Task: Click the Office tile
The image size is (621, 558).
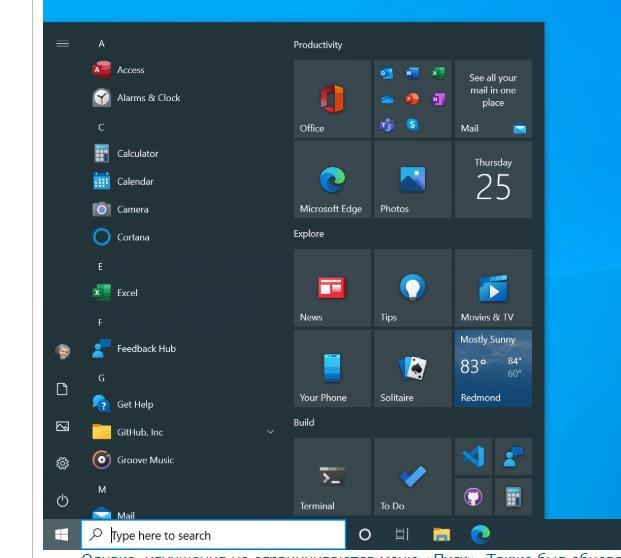Action: pyautogui.click(x=332, y=99)
